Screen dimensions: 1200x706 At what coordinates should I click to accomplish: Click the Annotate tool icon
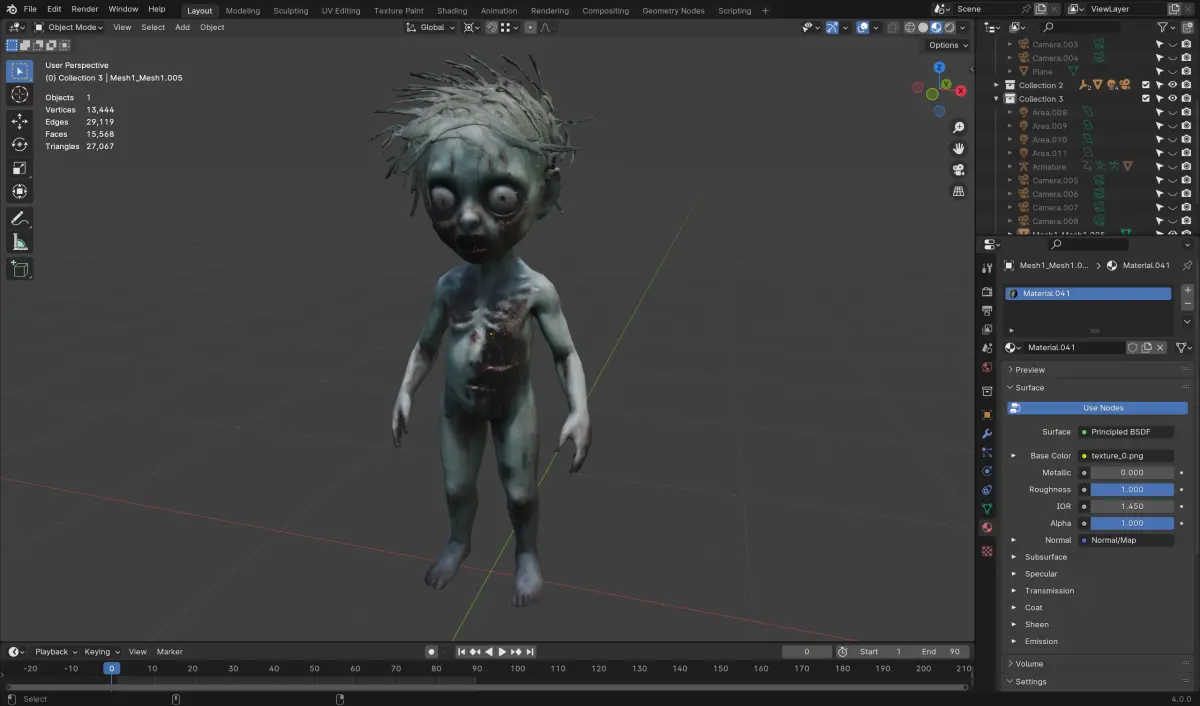(20, 219)
